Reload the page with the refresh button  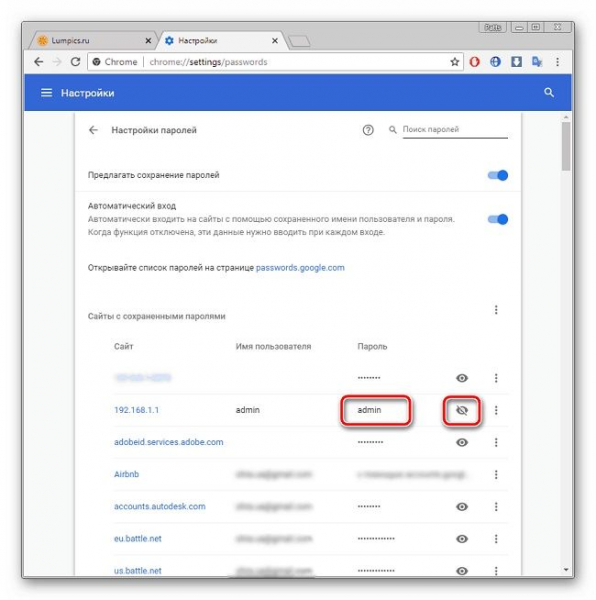75,62
